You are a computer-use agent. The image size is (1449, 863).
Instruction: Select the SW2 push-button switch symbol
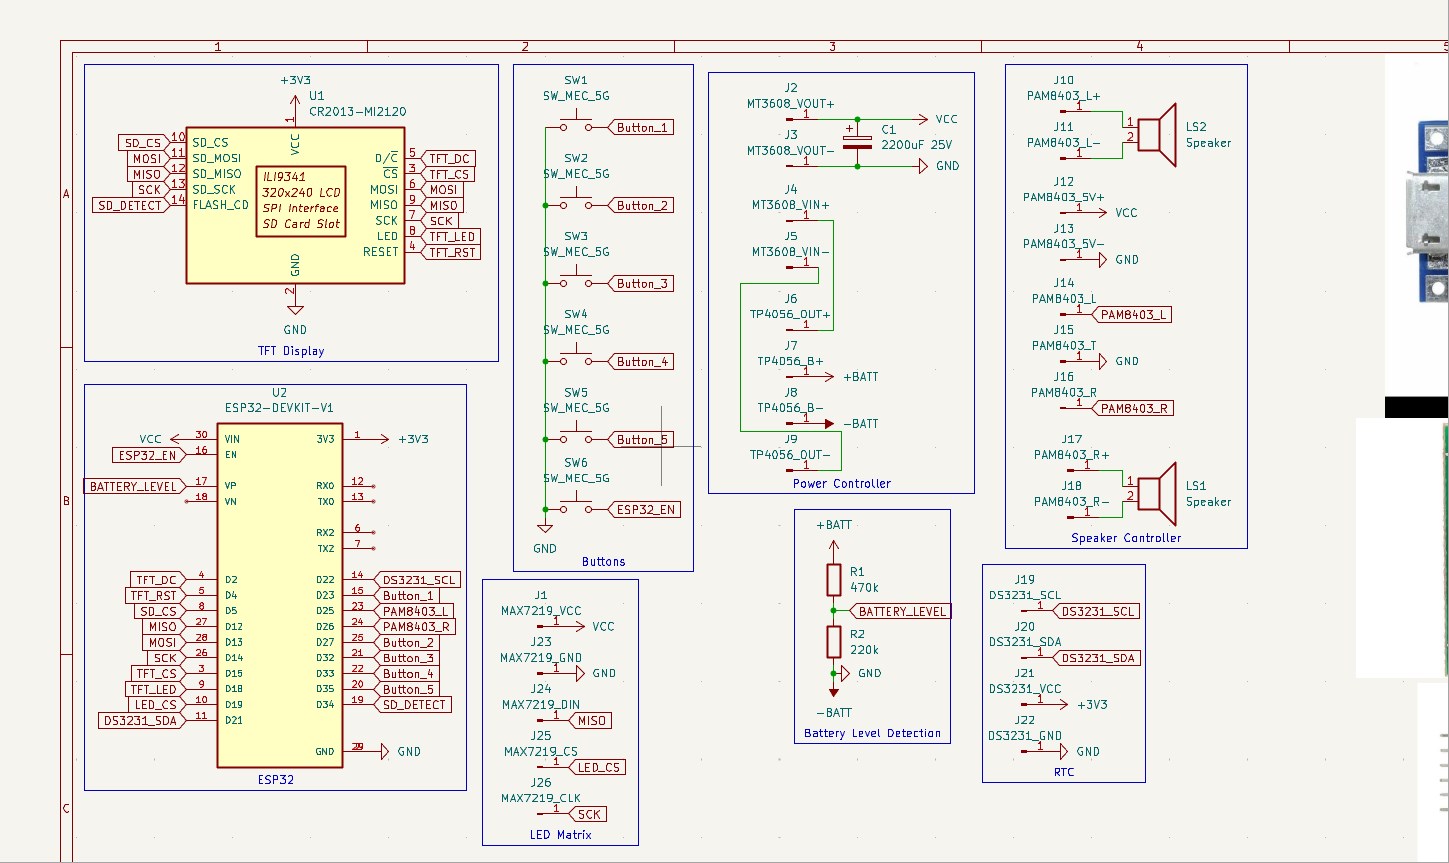575,204
